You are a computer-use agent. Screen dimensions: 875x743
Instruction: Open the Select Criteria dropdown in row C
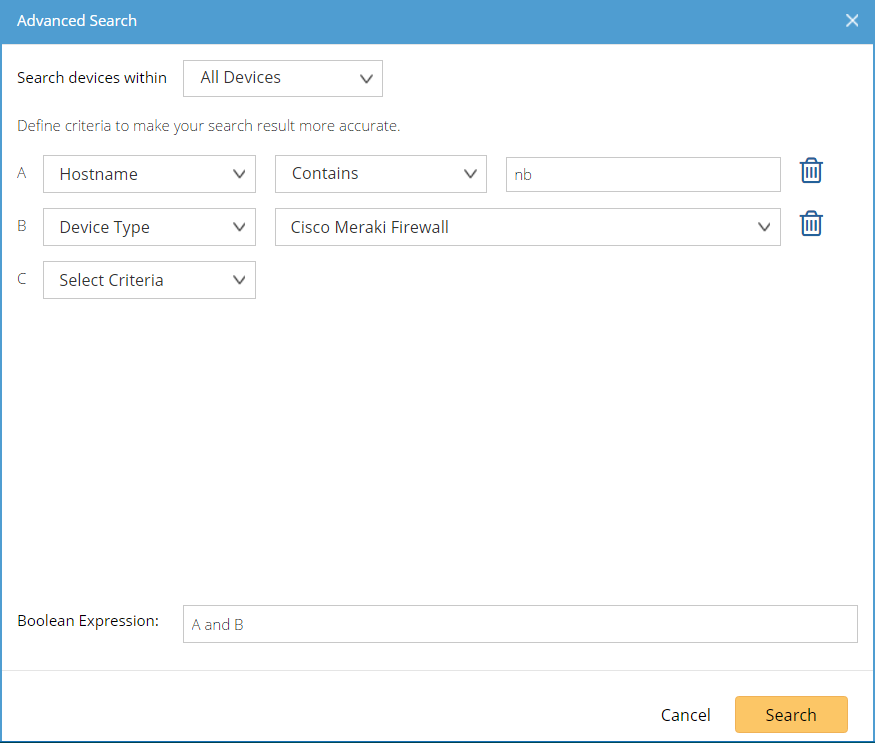[x=149, y=280]
